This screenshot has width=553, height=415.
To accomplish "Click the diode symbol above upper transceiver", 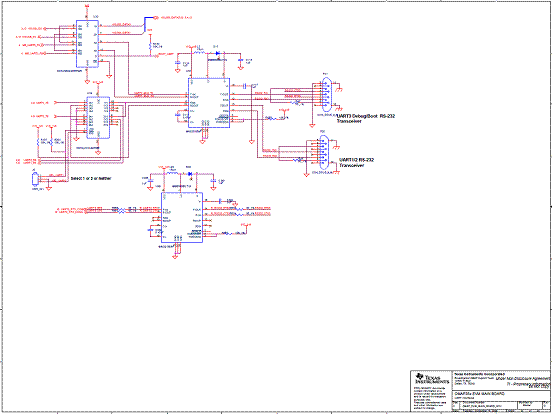I will [x=218, y=54].
